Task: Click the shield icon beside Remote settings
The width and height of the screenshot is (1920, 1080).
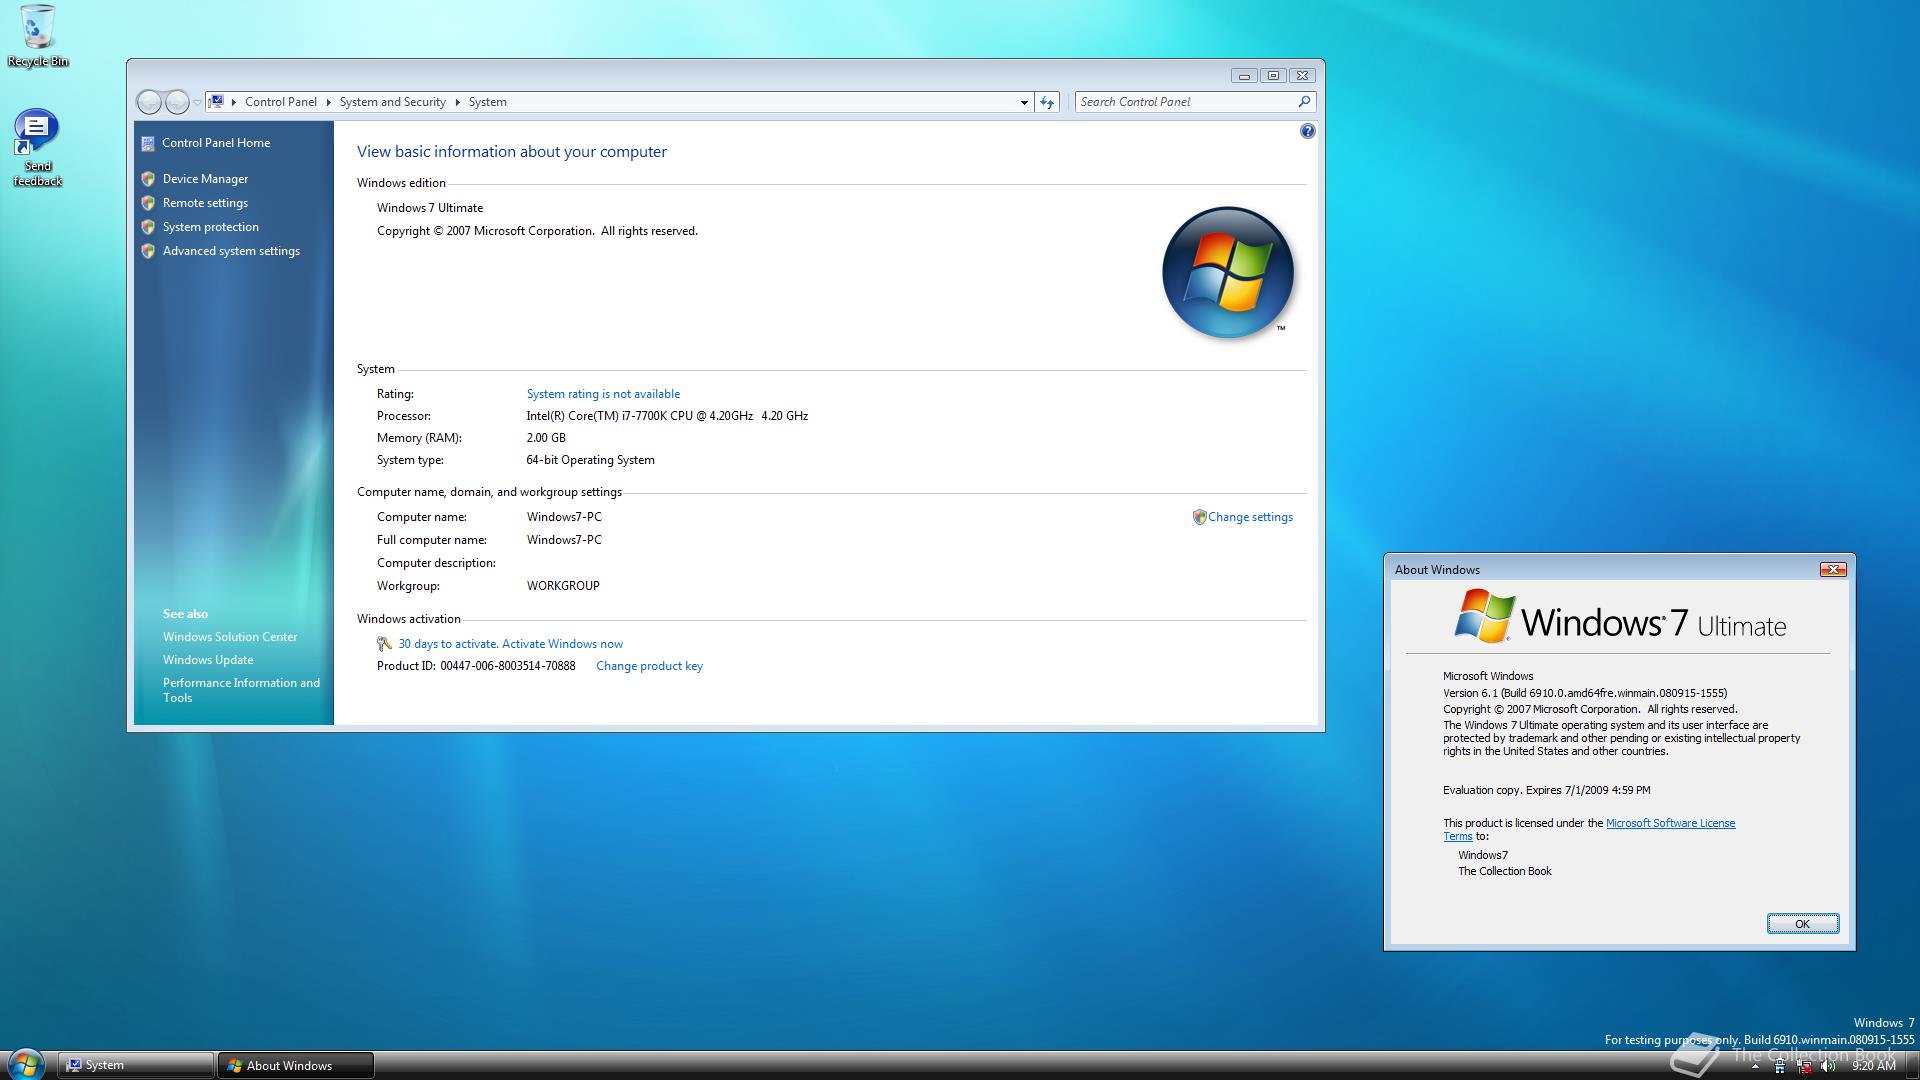Action: [x=148, y=203]
